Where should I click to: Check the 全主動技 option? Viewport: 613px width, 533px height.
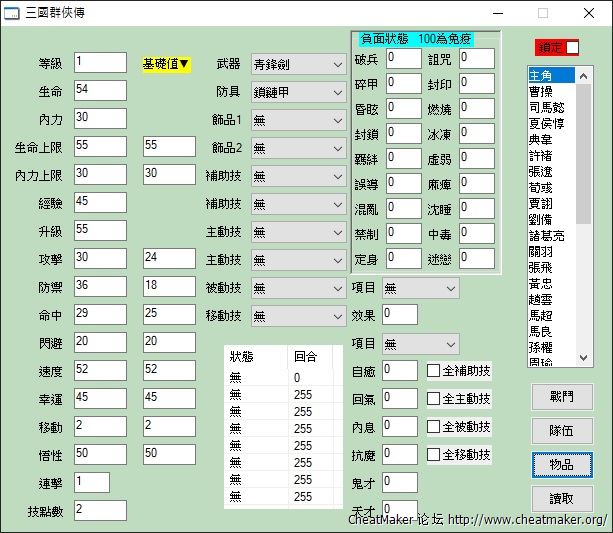pyautogui.click(x=433, y=398)
